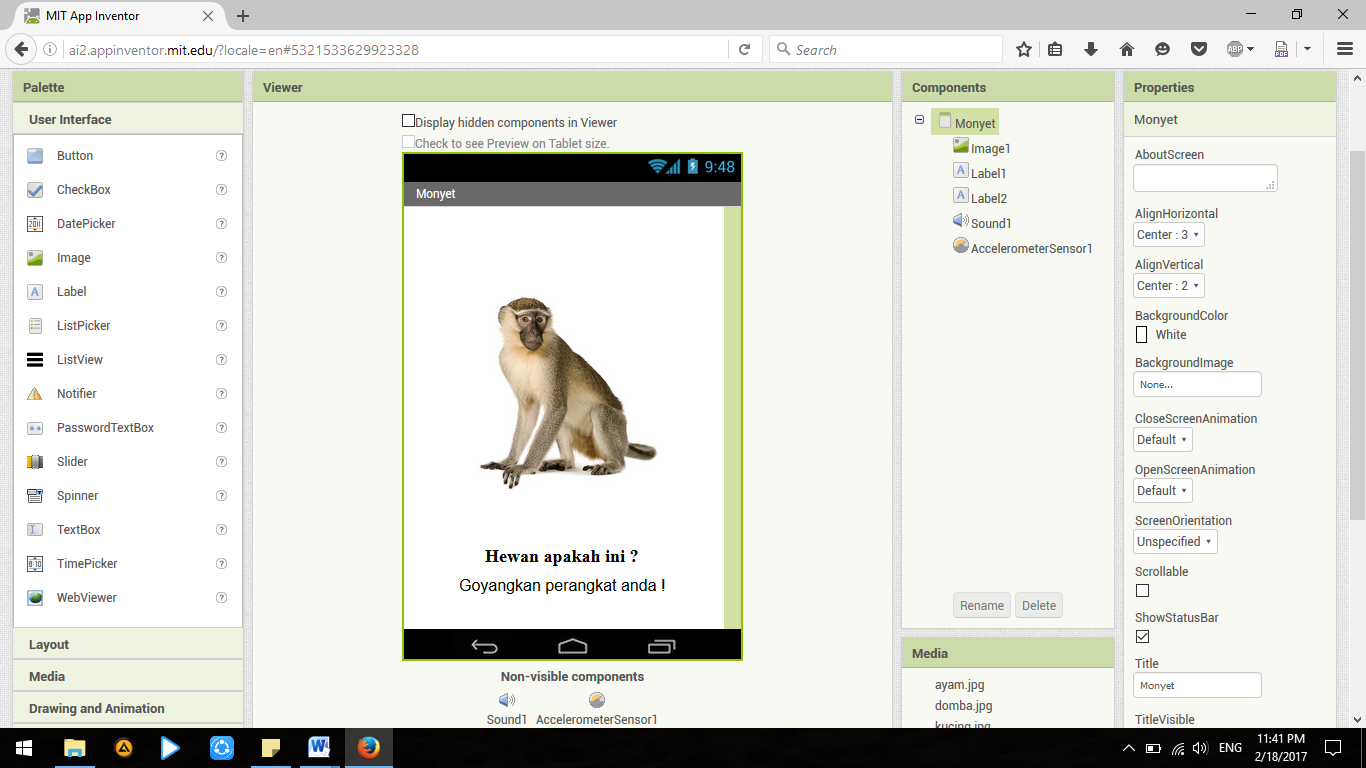Uncheck the ShowStatusBar property checkbox
This screenshot has width=1366, height=768.
1142,637
